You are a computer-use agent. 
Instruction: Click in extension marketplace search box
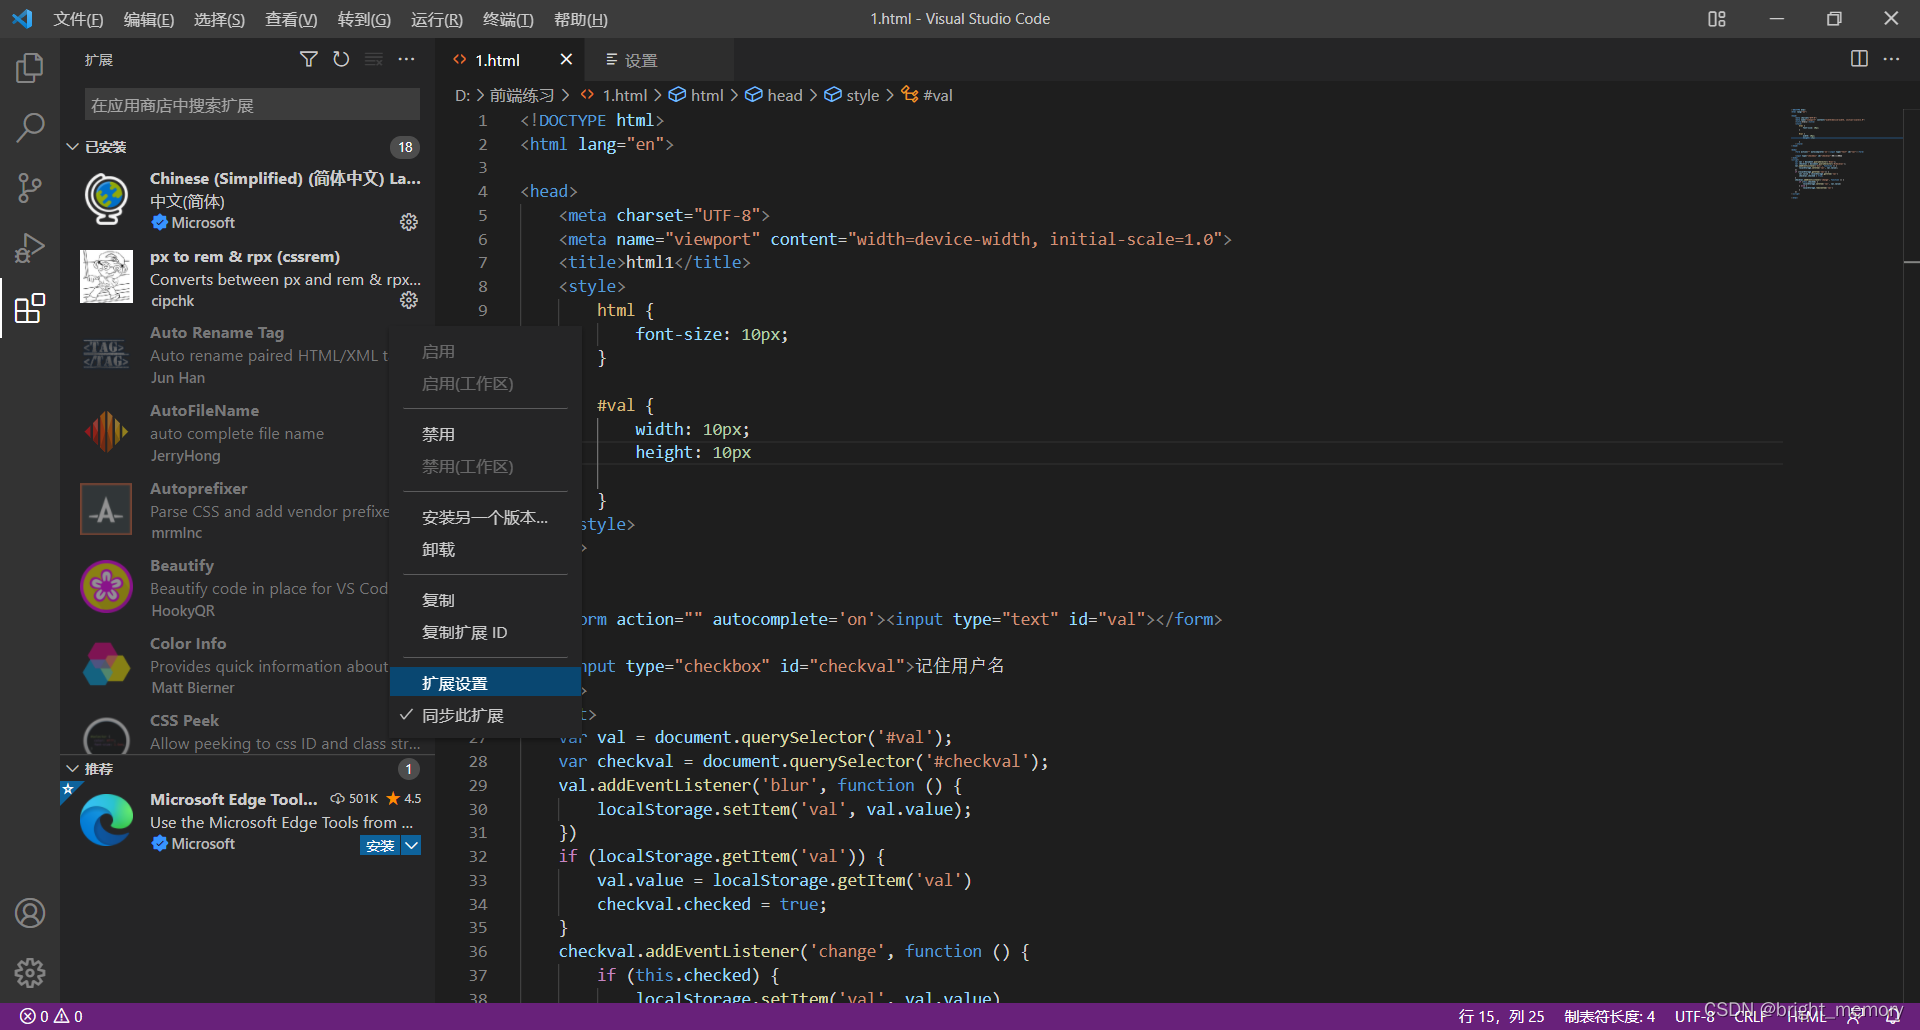(252, 105)
